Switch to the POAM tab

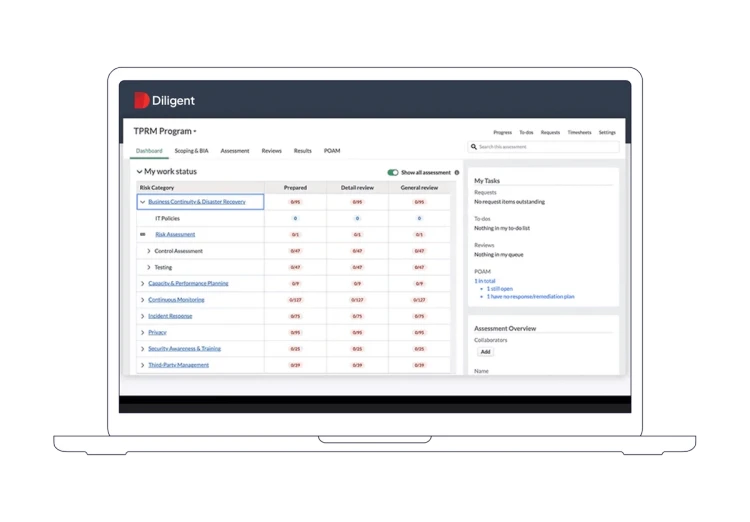(x=332, y=151)
